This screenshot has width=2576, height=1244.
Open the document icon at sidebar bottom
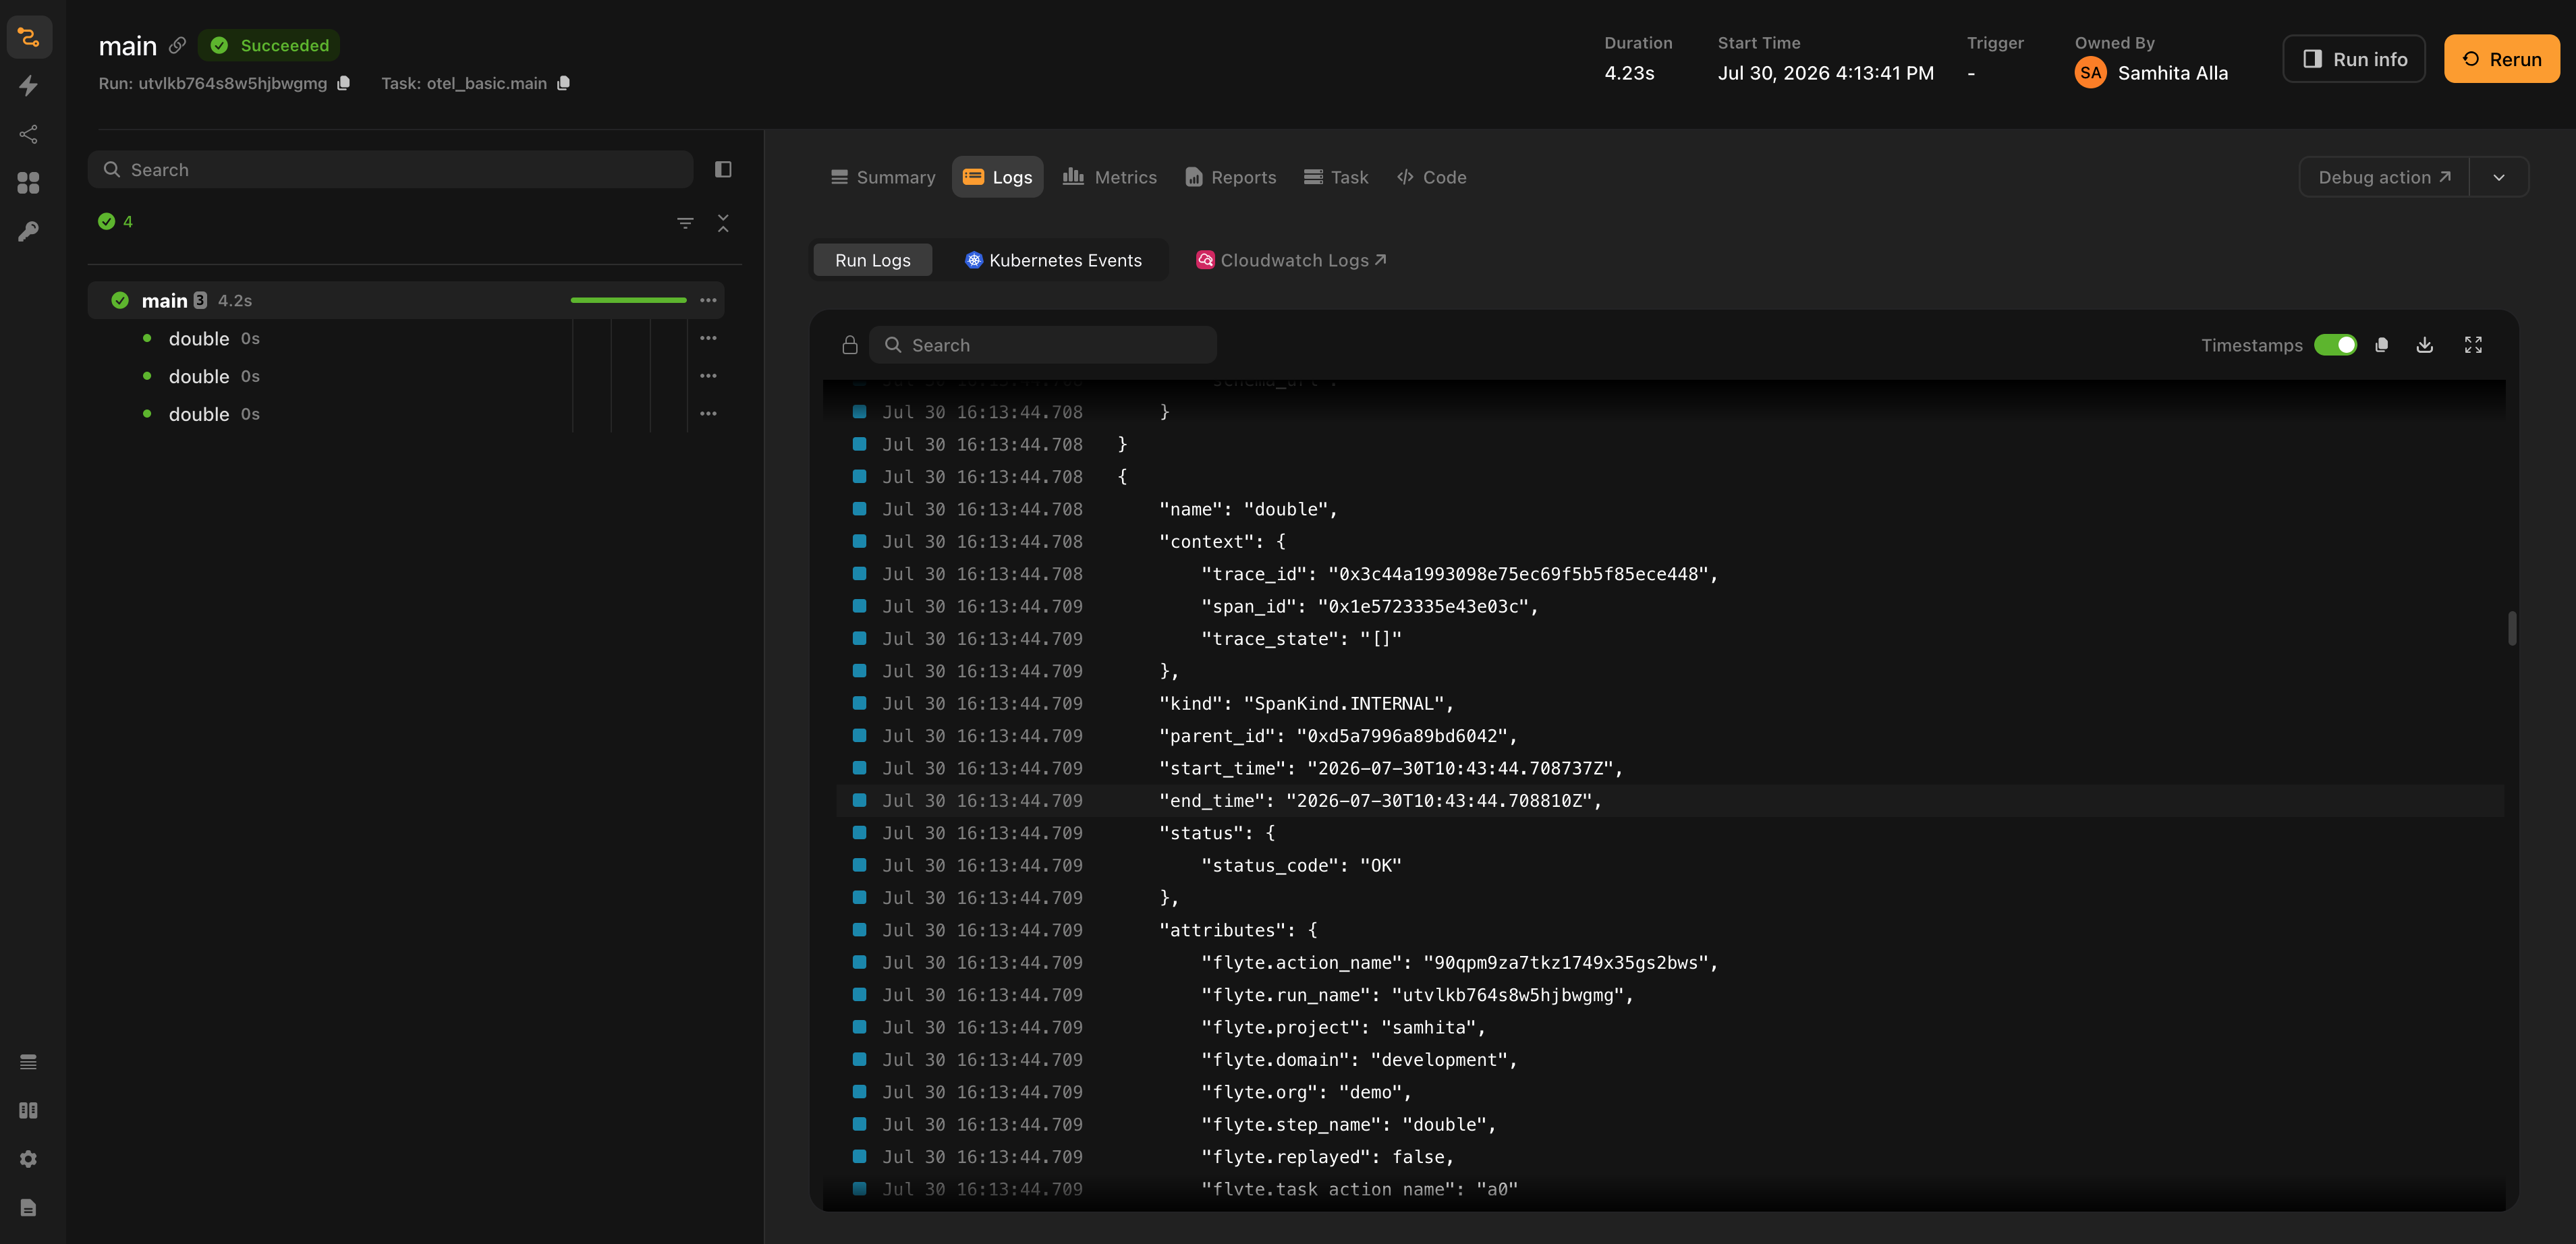(x=29, y=1207)
